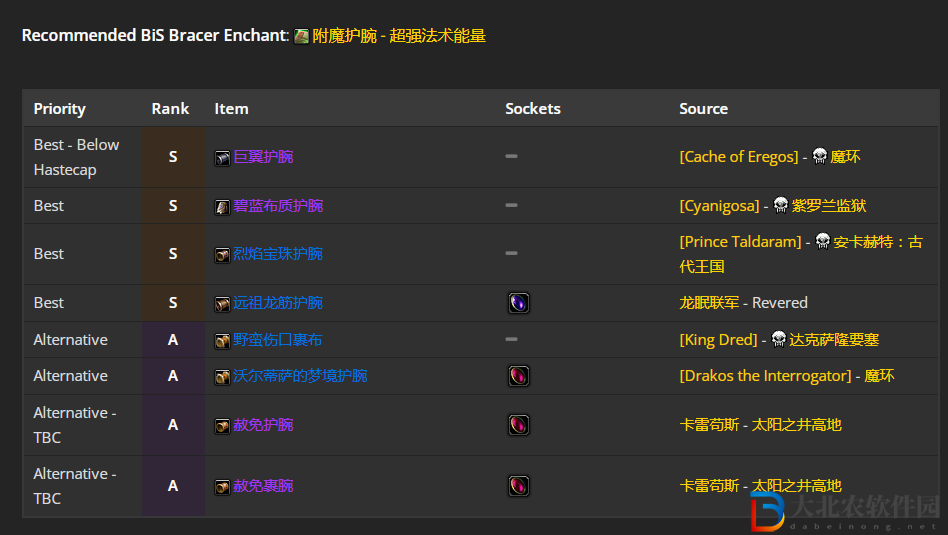Open the 巨翼护腕 item link
948x535 pixels.
tap(263, 157)
